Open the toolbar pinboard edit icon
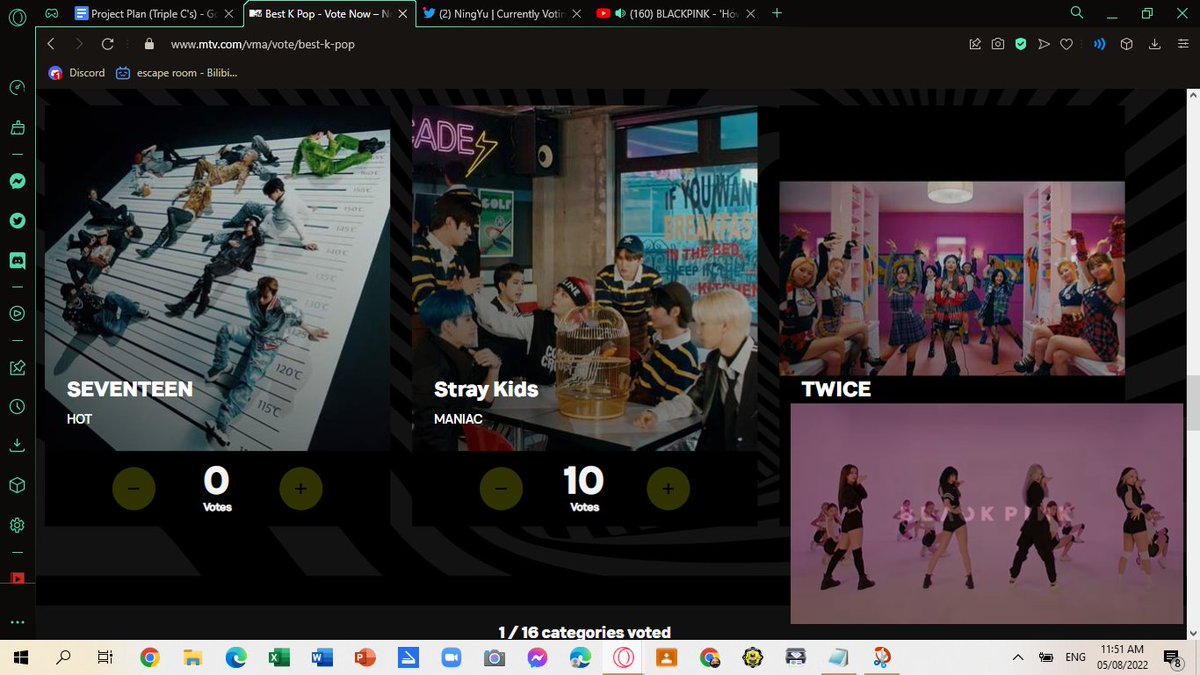 pos(975,44)
